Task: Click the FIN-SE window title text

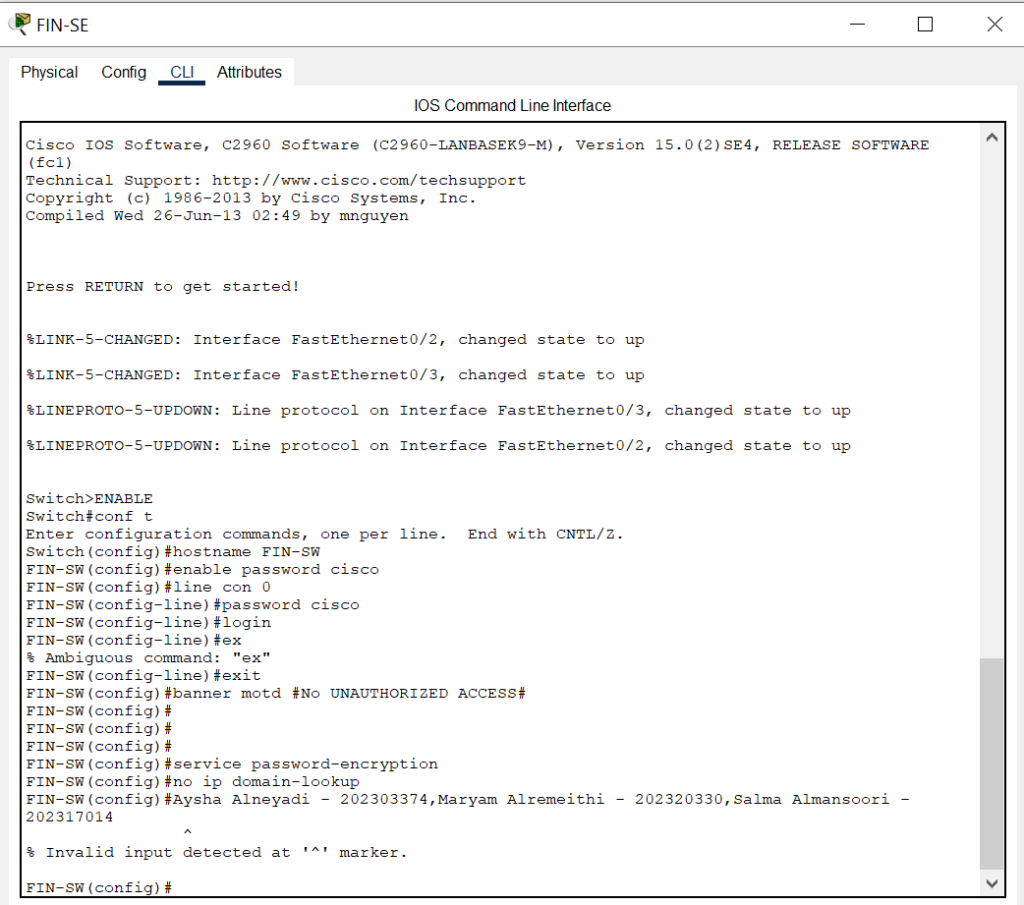Action: click(62, 25)
